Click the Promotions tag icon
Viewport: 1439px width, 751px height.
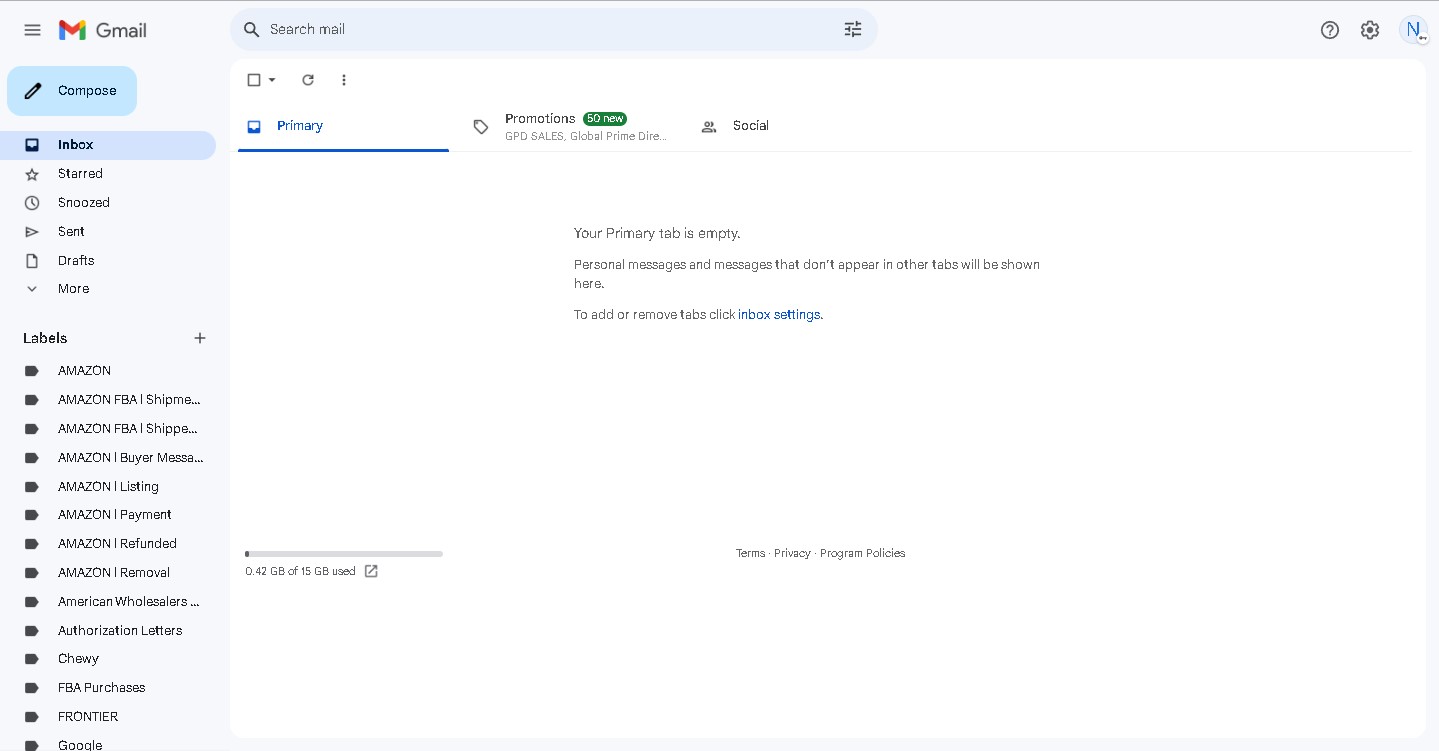pyautogui.click(x=481, y=127)
